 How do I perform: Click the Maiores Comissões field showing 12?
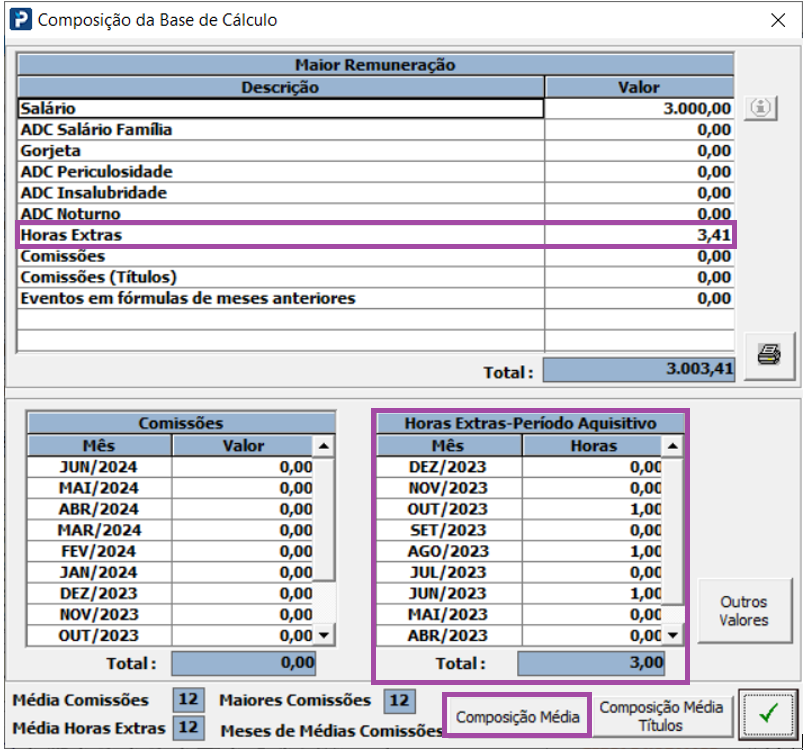tap(399, 700)
